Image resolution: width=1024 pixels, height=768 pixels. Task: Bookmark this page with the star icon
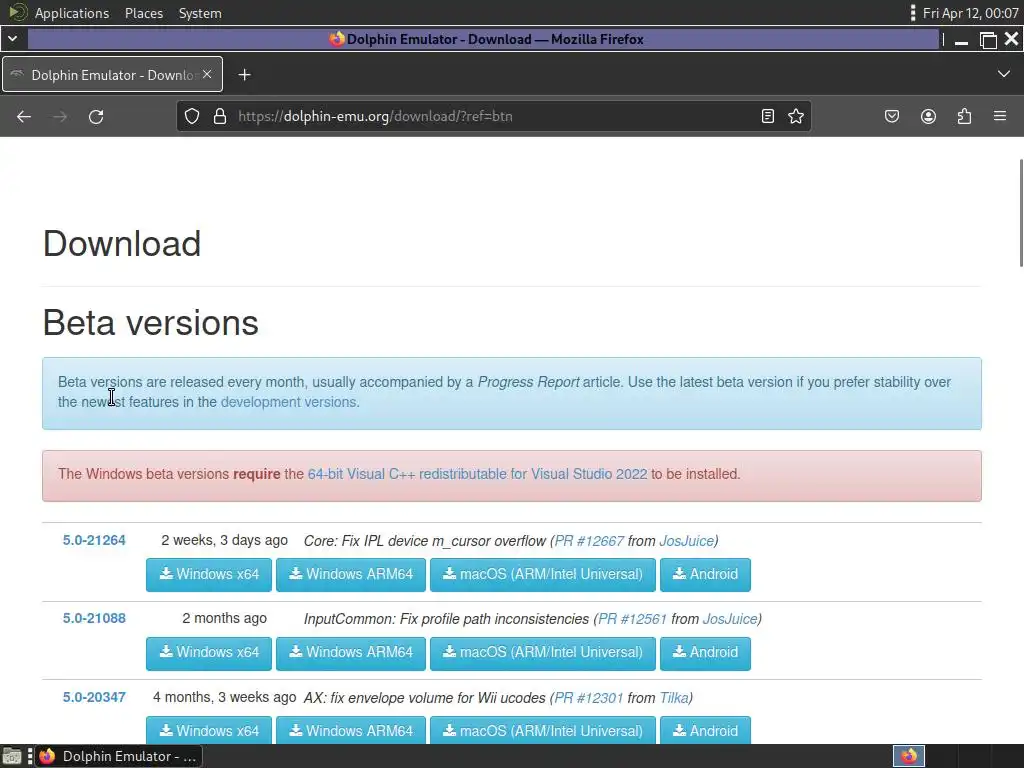point(795,116)
